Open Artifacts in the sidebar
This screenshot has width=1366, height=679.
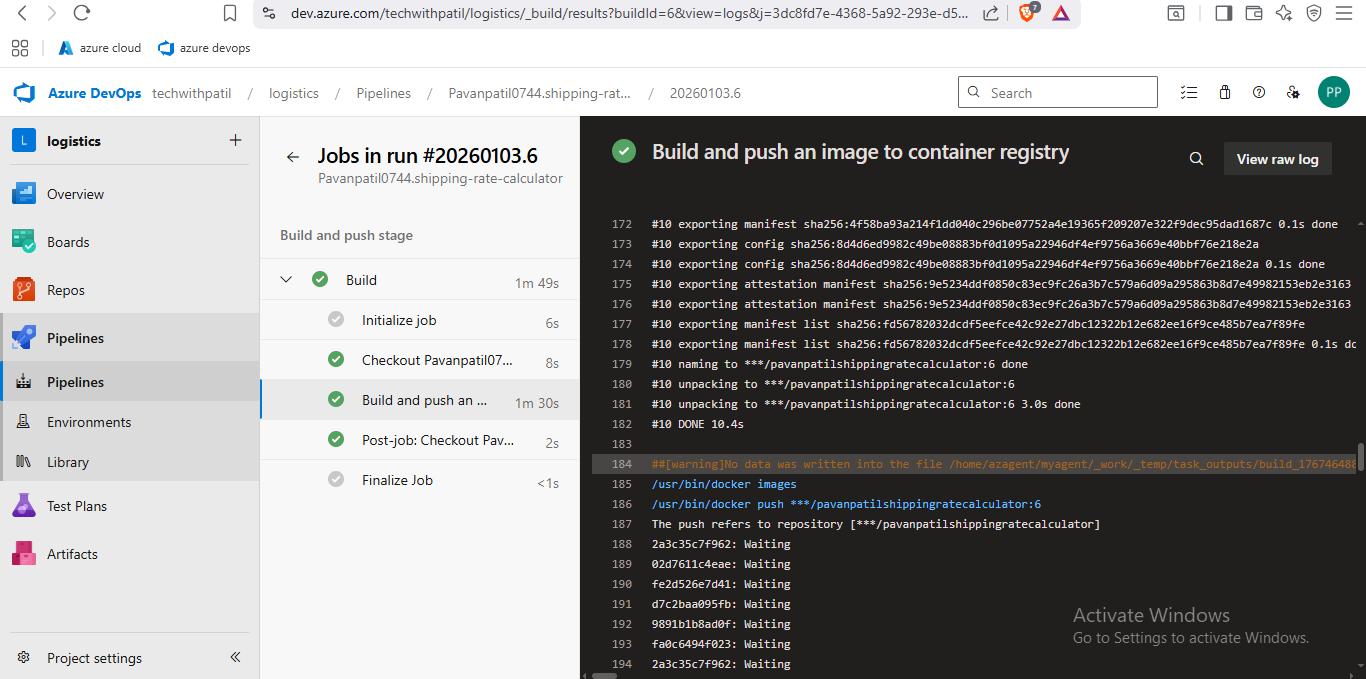pos(72,554)
